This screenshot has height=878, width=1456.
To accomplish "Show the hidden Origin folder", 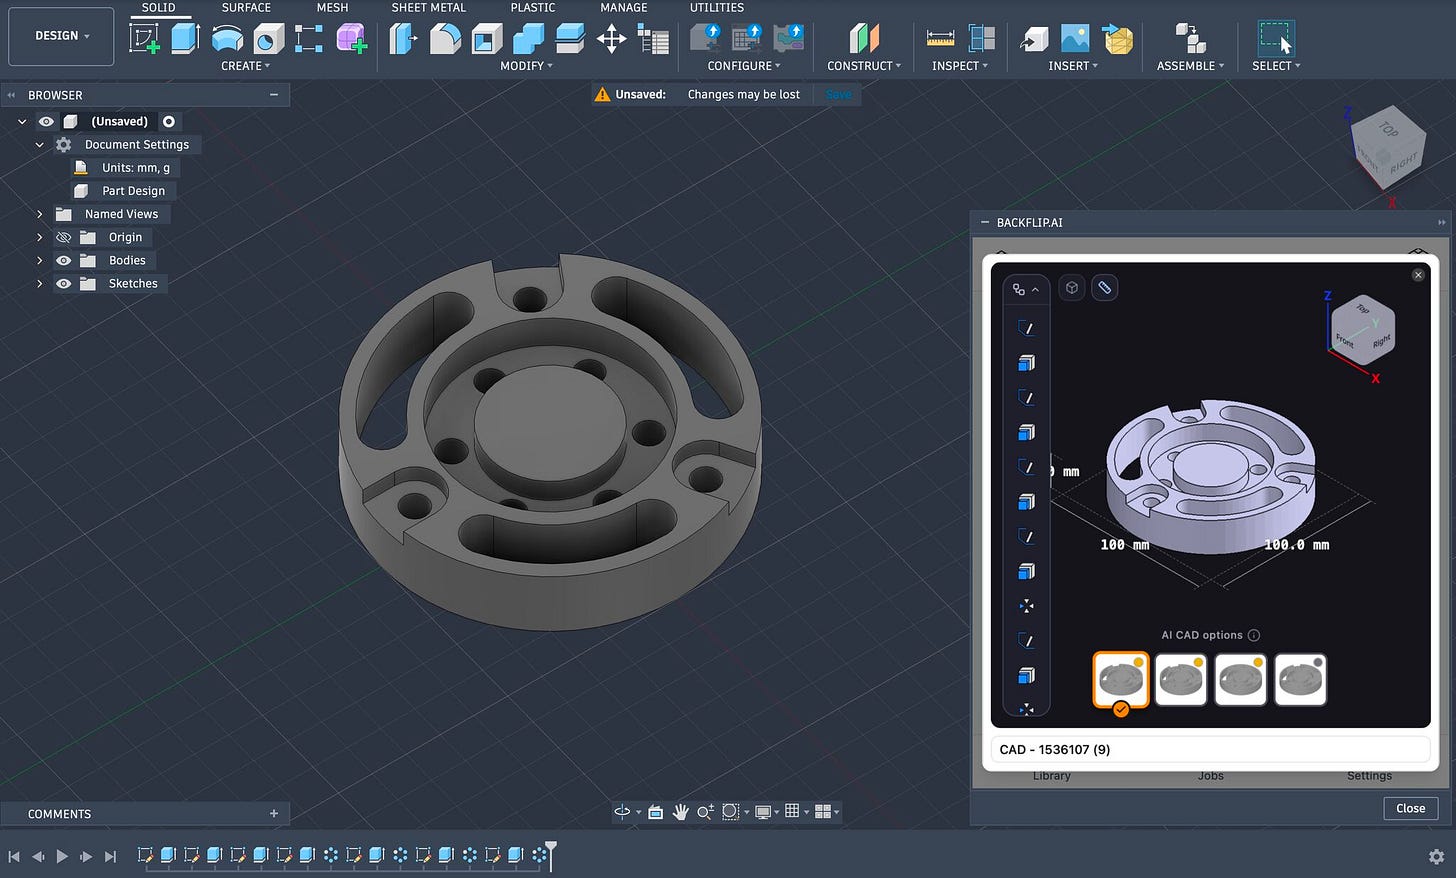I will coord(63,237).
